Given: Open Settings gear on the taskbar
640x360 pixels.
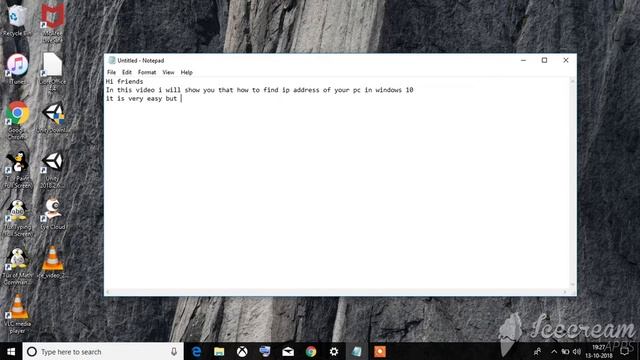Looking at the screenshot, I should (334, 351).
